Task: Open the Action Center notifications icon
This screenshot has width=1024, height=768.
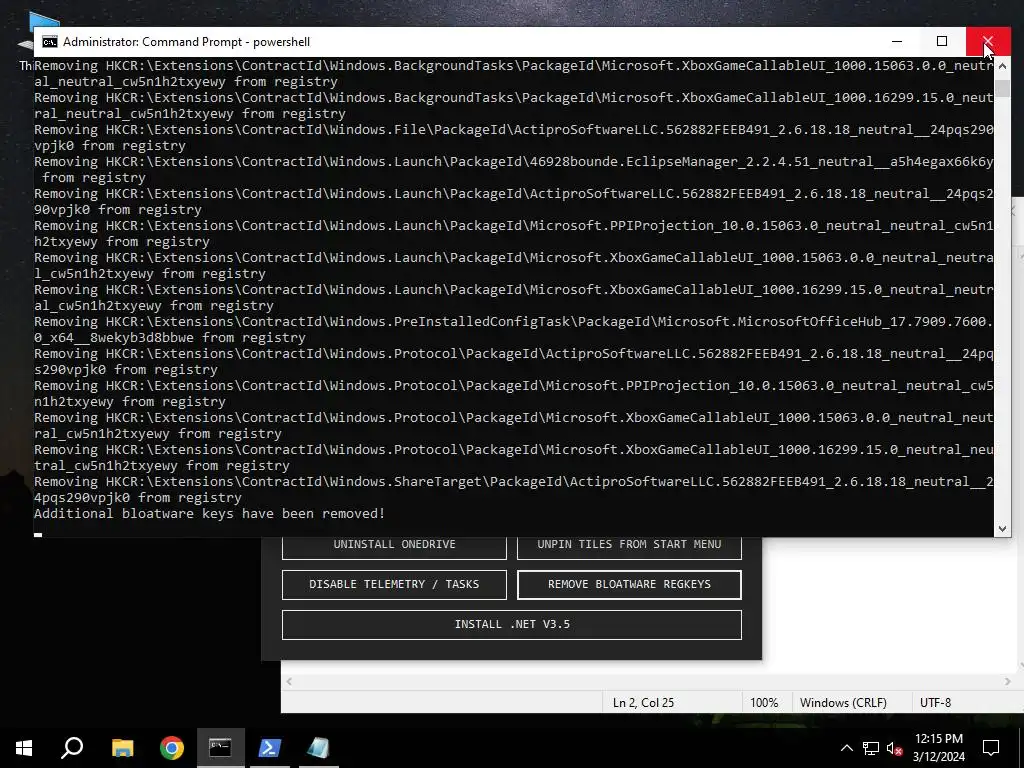Action: click(991, 748)
